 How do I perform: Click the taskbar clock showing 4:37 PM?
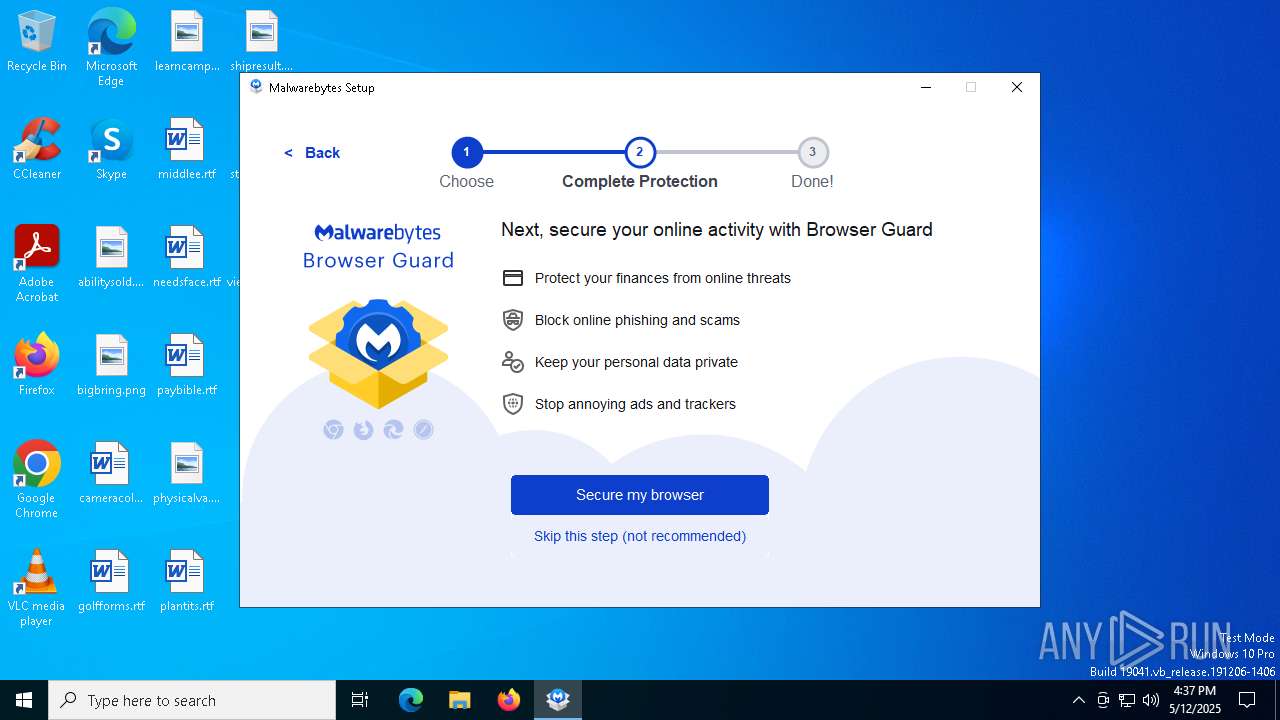[x=1195, y=700]
